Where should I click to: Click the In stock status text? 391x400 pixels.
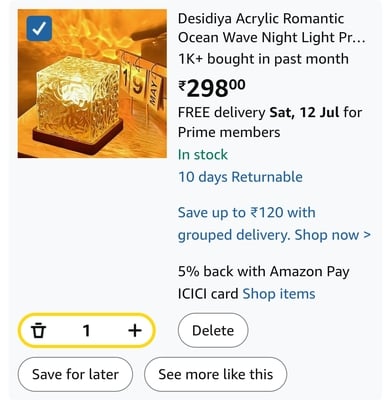pos(203,155)
